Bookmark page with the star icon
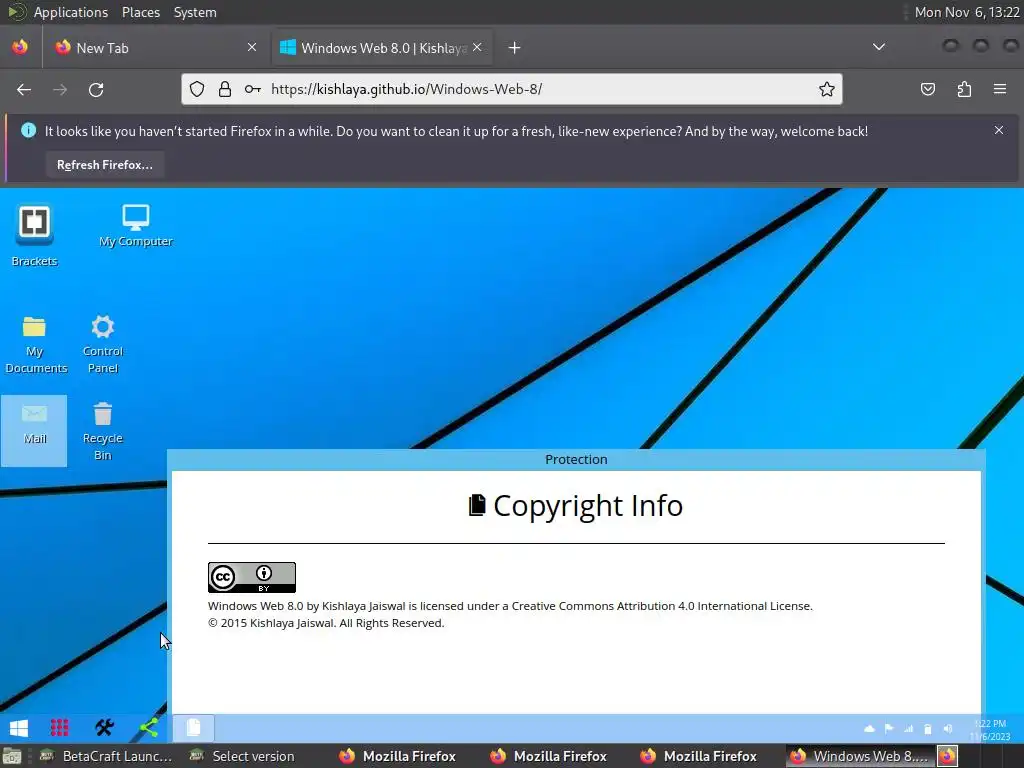This screenshot has height=768, width=1024. click(x=827, y=89)
